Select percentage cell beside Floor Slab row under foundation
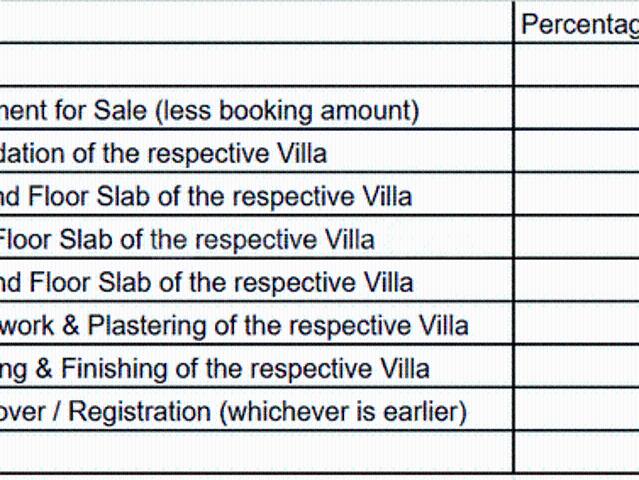639x480 pixels. tap(577, 196)
